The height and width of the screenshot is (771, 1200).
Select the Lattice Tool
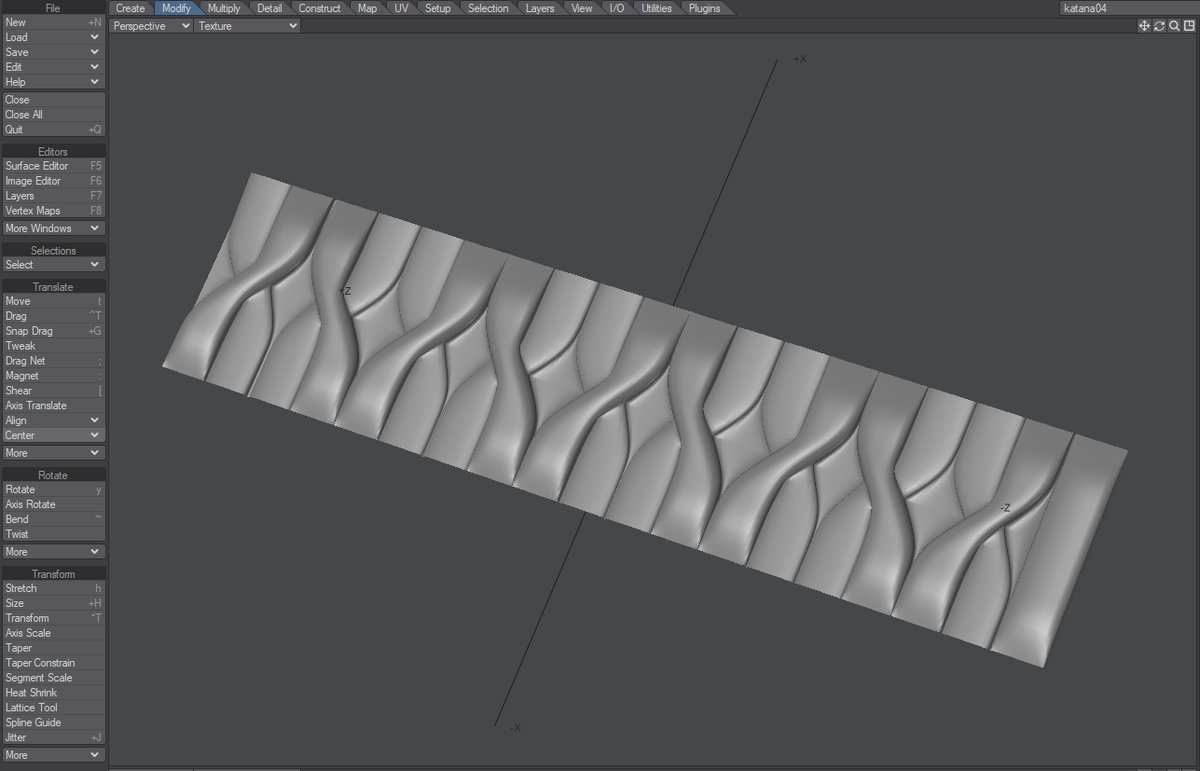point(53,708)
